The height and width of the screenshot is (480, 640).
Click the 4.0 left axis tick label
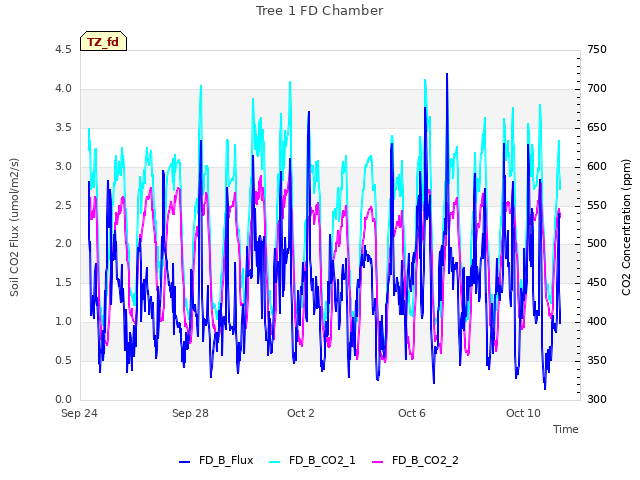63,89
